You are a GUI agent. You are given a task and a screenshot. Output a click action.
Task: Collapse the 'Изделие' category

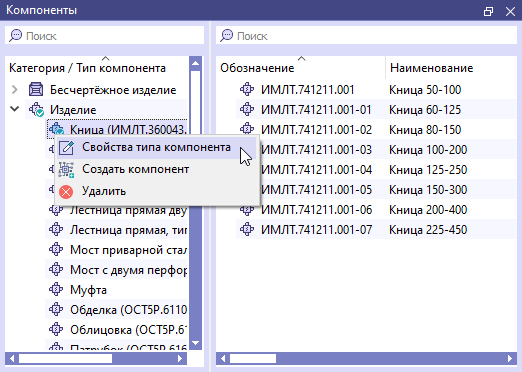[x=15, y=109]
